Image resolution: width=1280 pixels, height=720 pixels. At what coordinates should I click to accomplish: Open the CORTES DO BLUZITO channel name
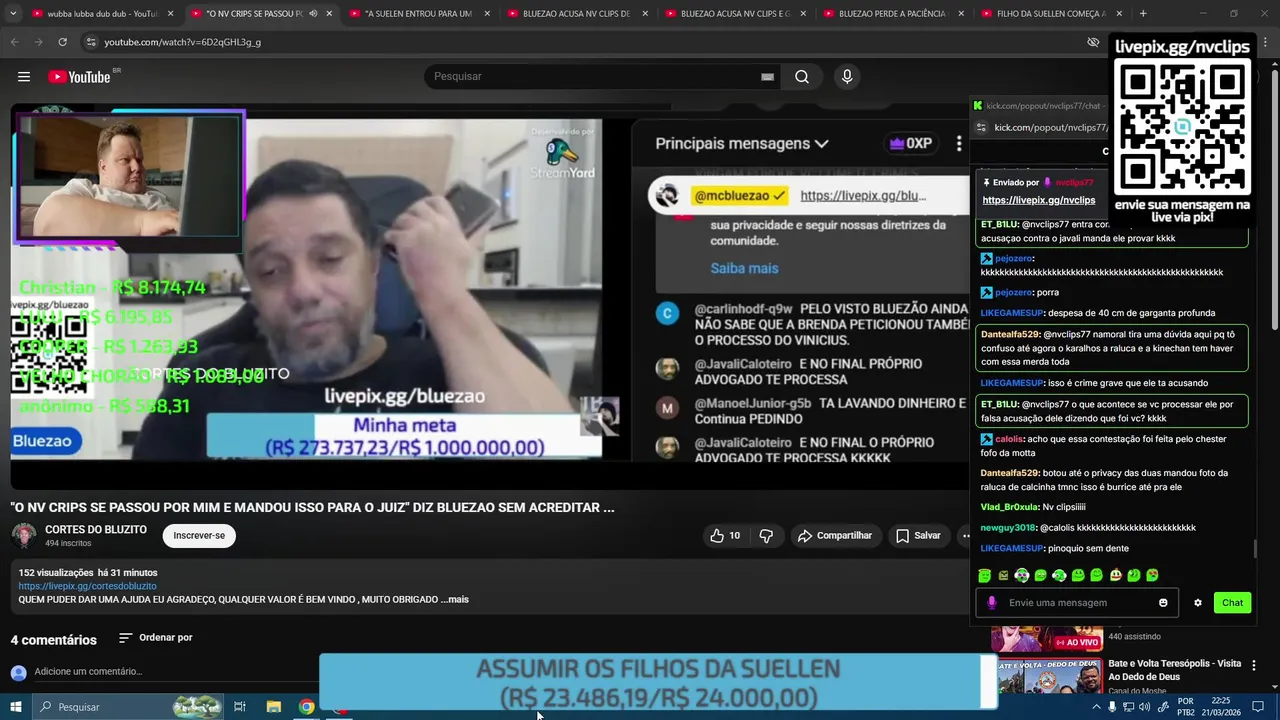pyautogui.click(x=96, y=530)
